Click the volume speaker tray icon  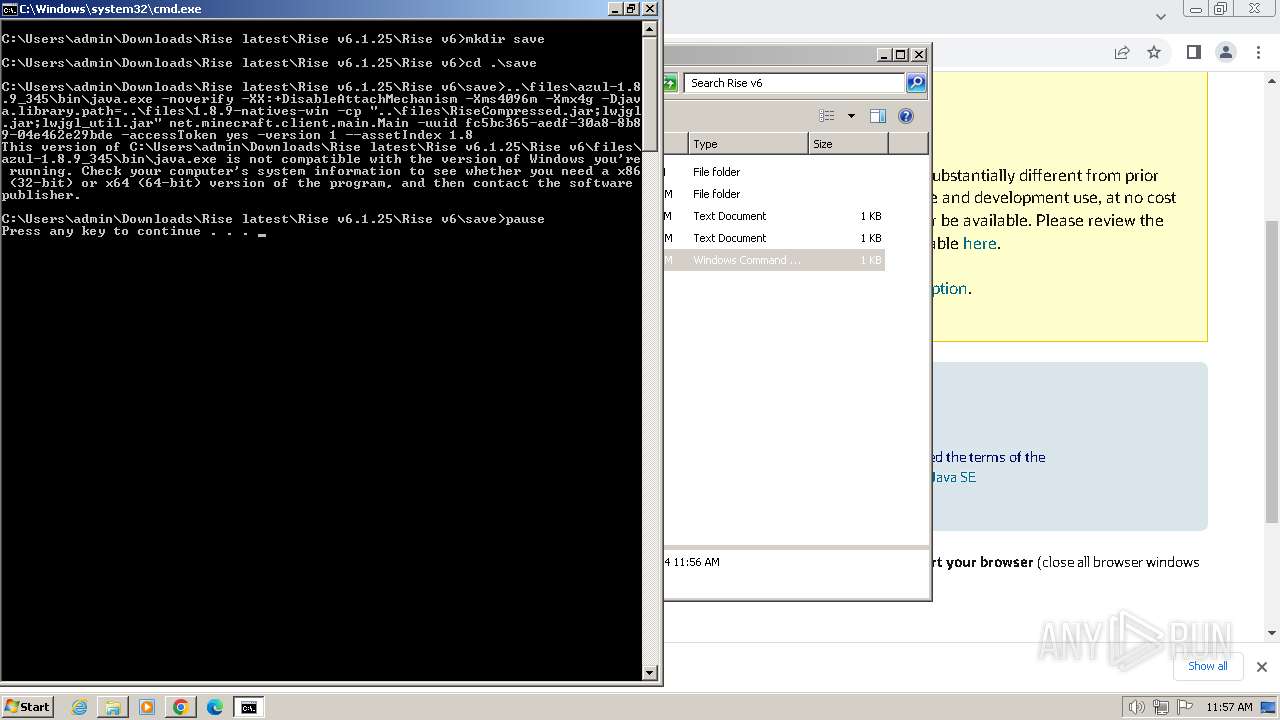point(1137,707)
